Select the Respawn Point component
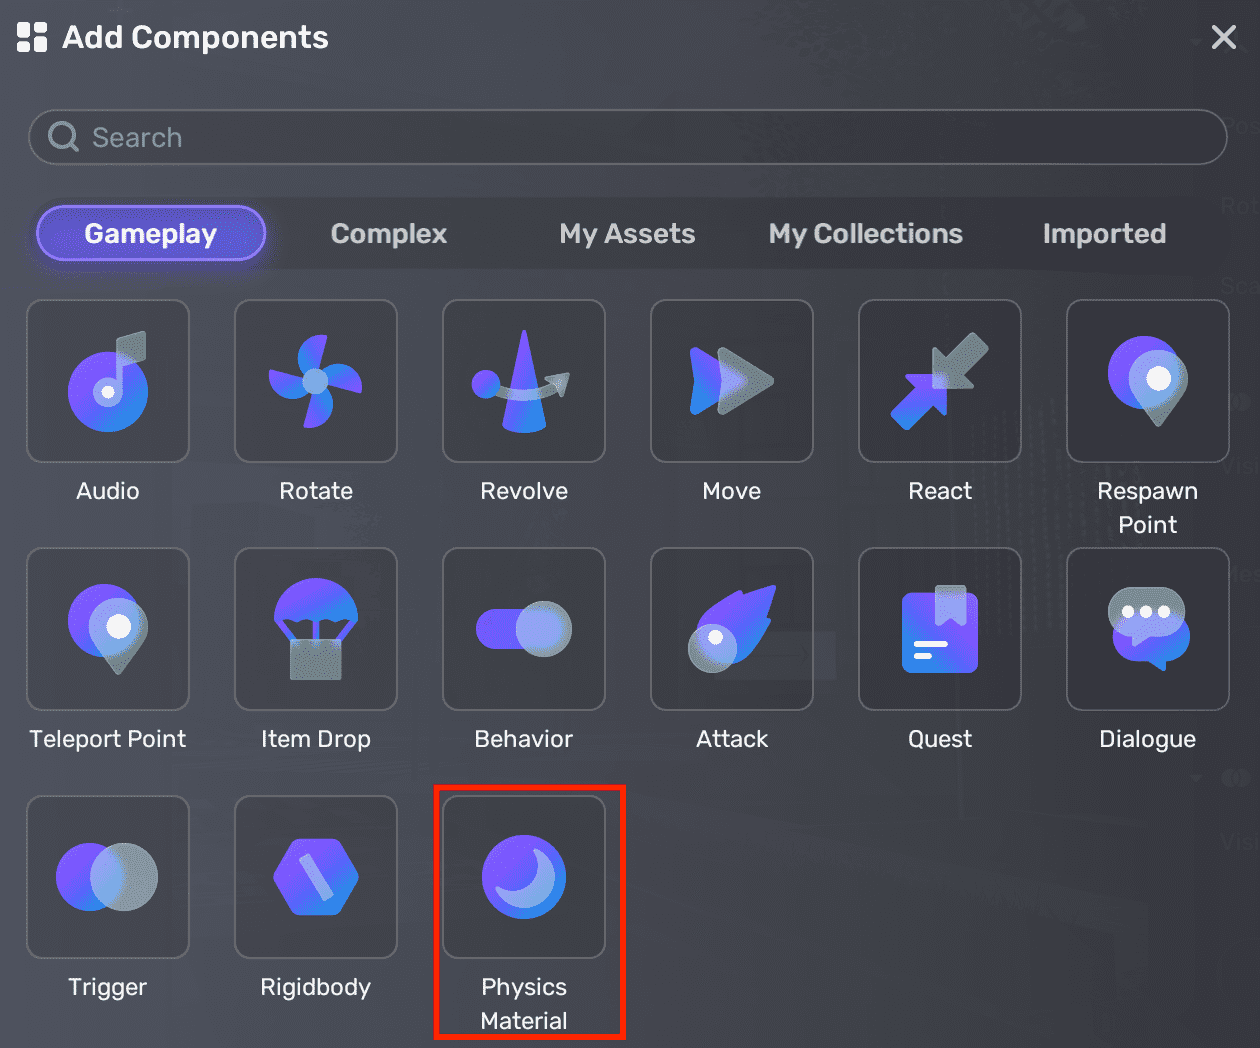Image resolution: width=1260 pixels, height=1048 pixels. click(x=1147, y=380)
